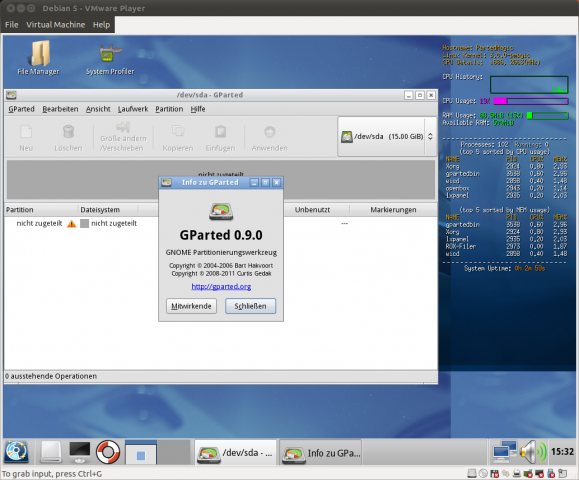
Task: Open the VMware Help menu
Action: [x=101, y=25]
